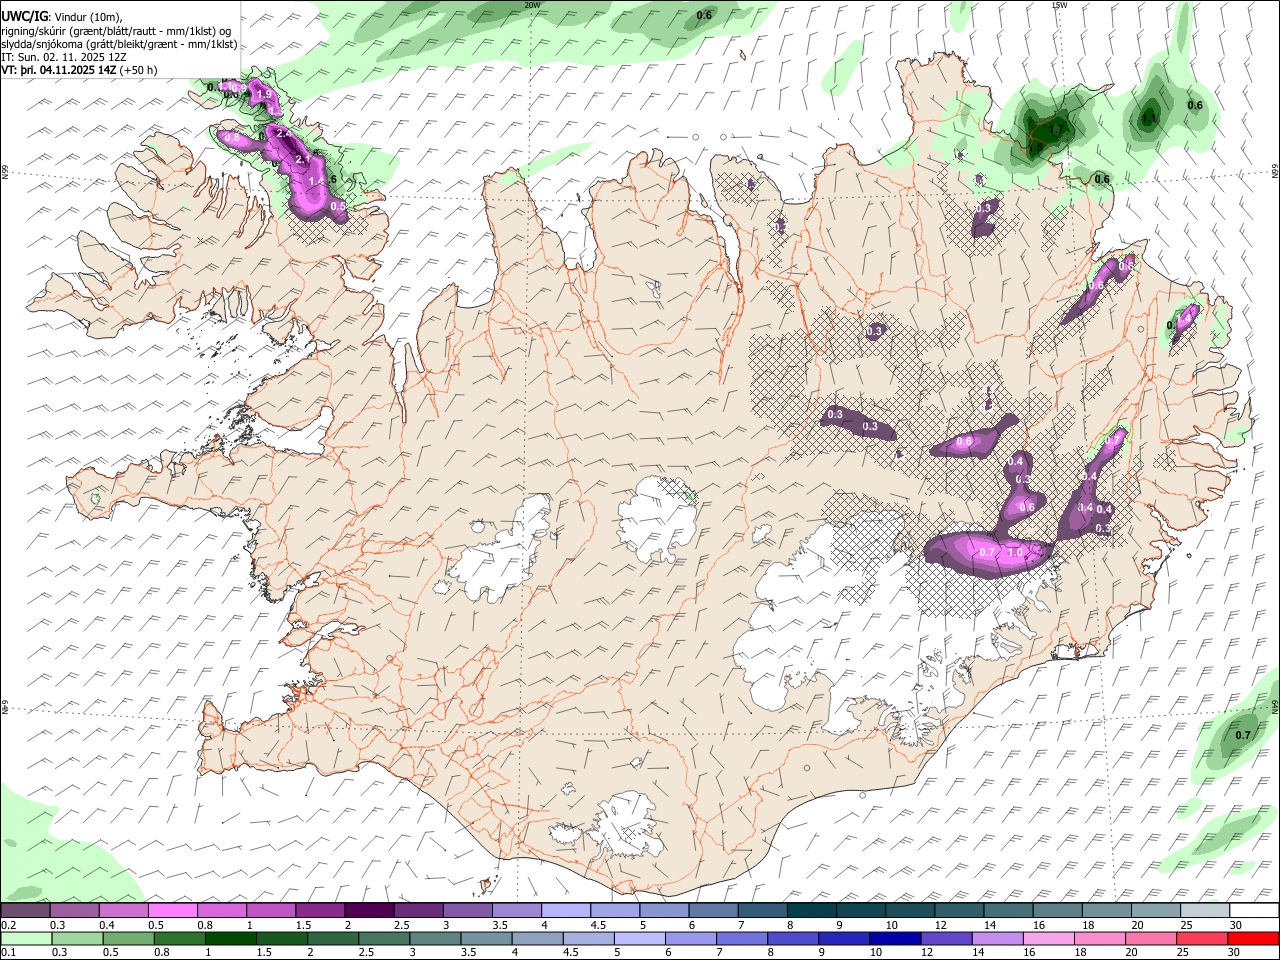Viewport: 1280px width, 960px height.
Task: Click the bright magenta snow swatch between 0.5 and 0.8
Action: (x=172, y=911)
